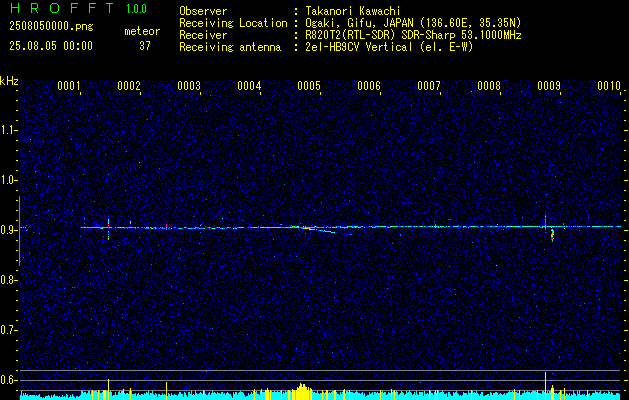Click time marker 0008

click(x=489, y=86)
